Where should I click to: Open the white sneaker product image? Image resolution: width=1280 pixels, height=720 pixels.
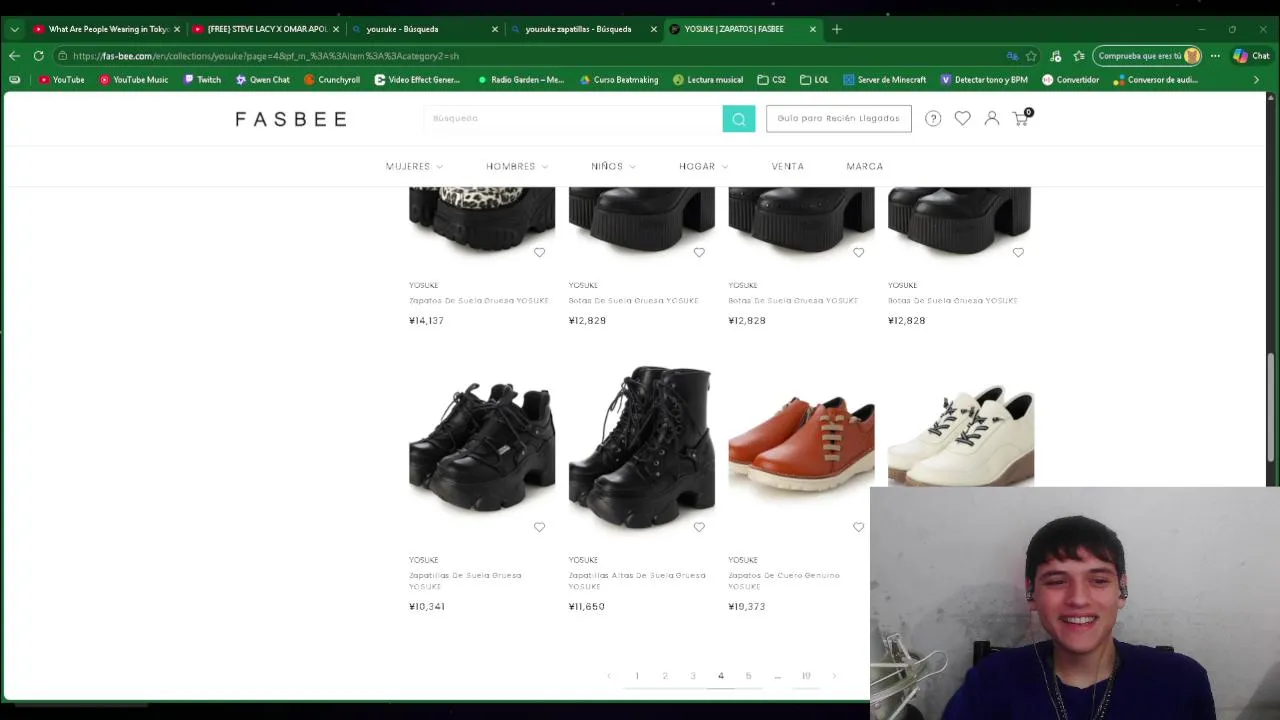coord(960,437)
